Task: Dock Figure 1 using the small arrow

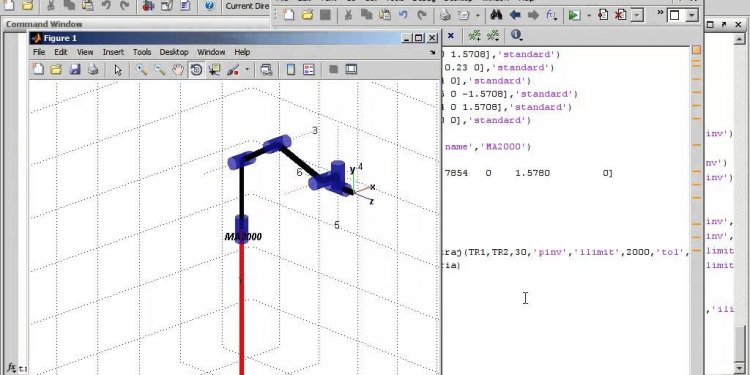Action: tap(433, 52)
